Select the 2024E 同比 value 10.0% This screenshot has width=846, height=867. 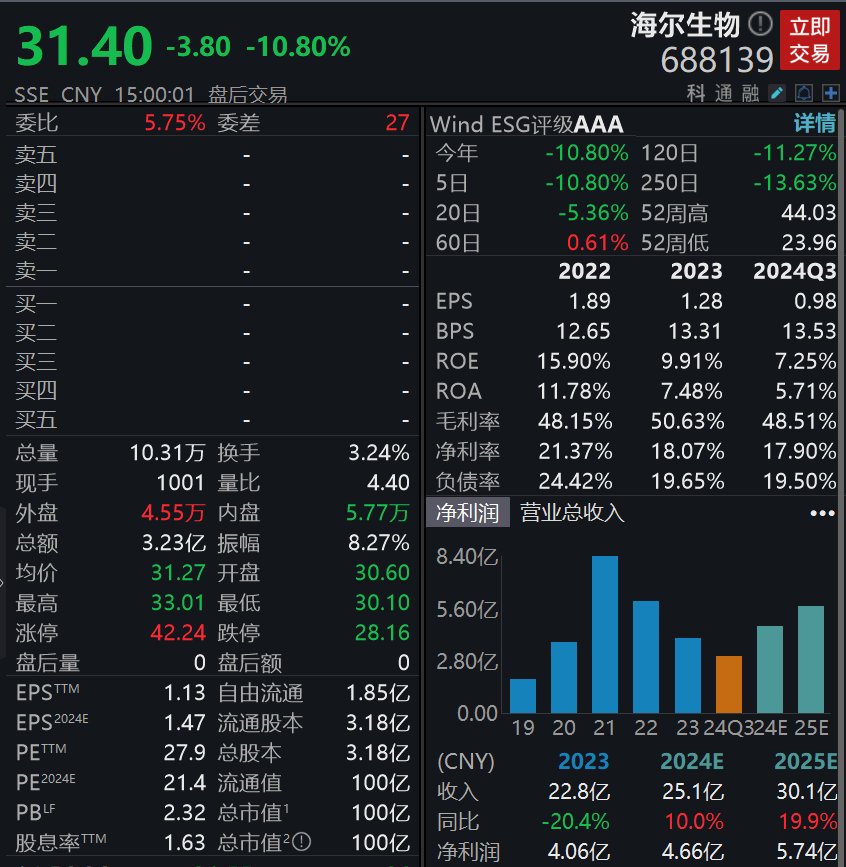[694, 821]
